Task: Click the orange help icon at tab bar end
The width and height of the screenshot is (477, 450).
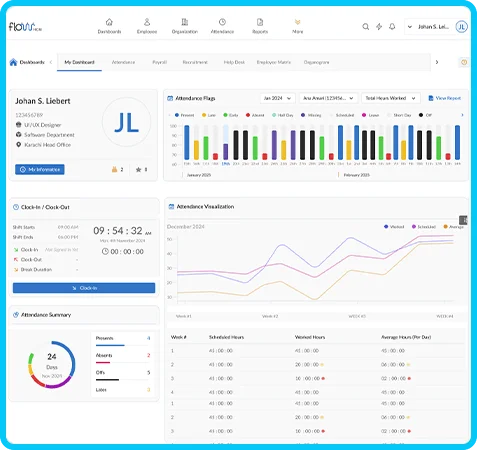Action: [x=464, y=62]
